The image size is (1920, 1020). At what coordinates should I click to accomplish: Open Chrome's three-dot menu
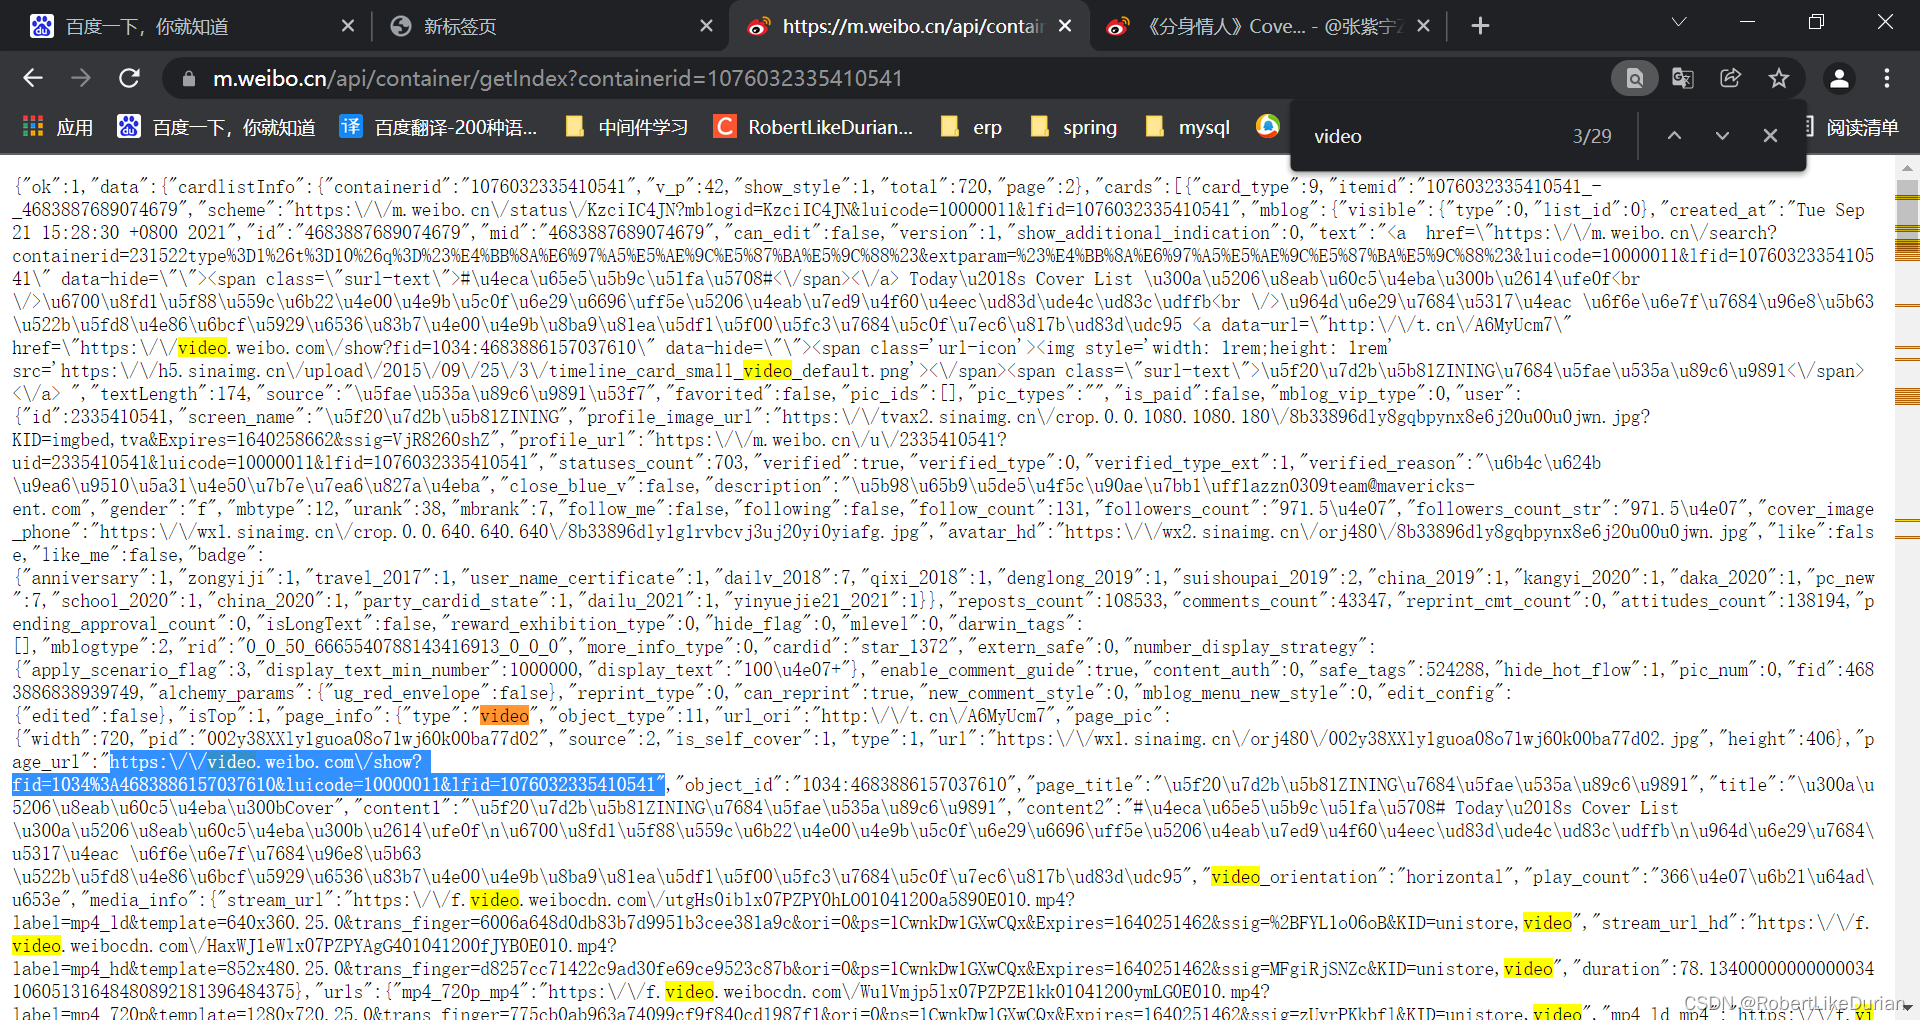tap(1887, 78)
